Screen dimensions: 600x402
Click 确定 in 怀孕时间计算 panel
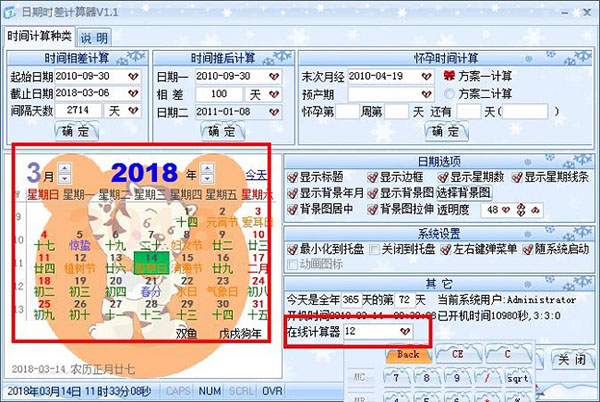(447, 131)
